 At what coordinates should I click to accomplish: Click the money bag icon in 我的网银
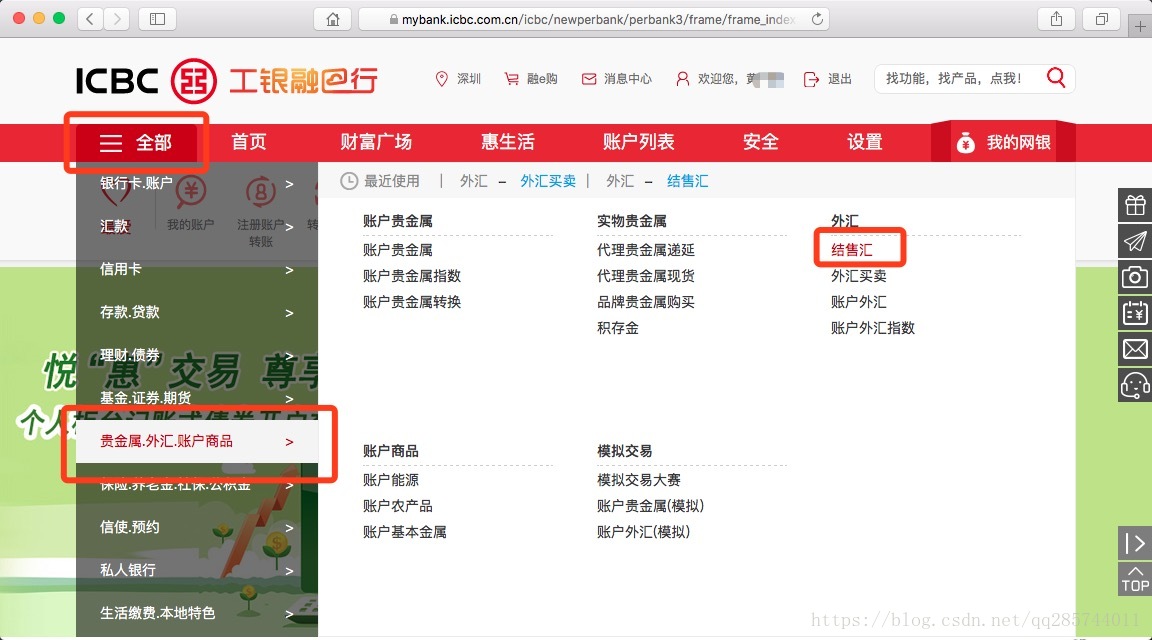coord(965,143)
